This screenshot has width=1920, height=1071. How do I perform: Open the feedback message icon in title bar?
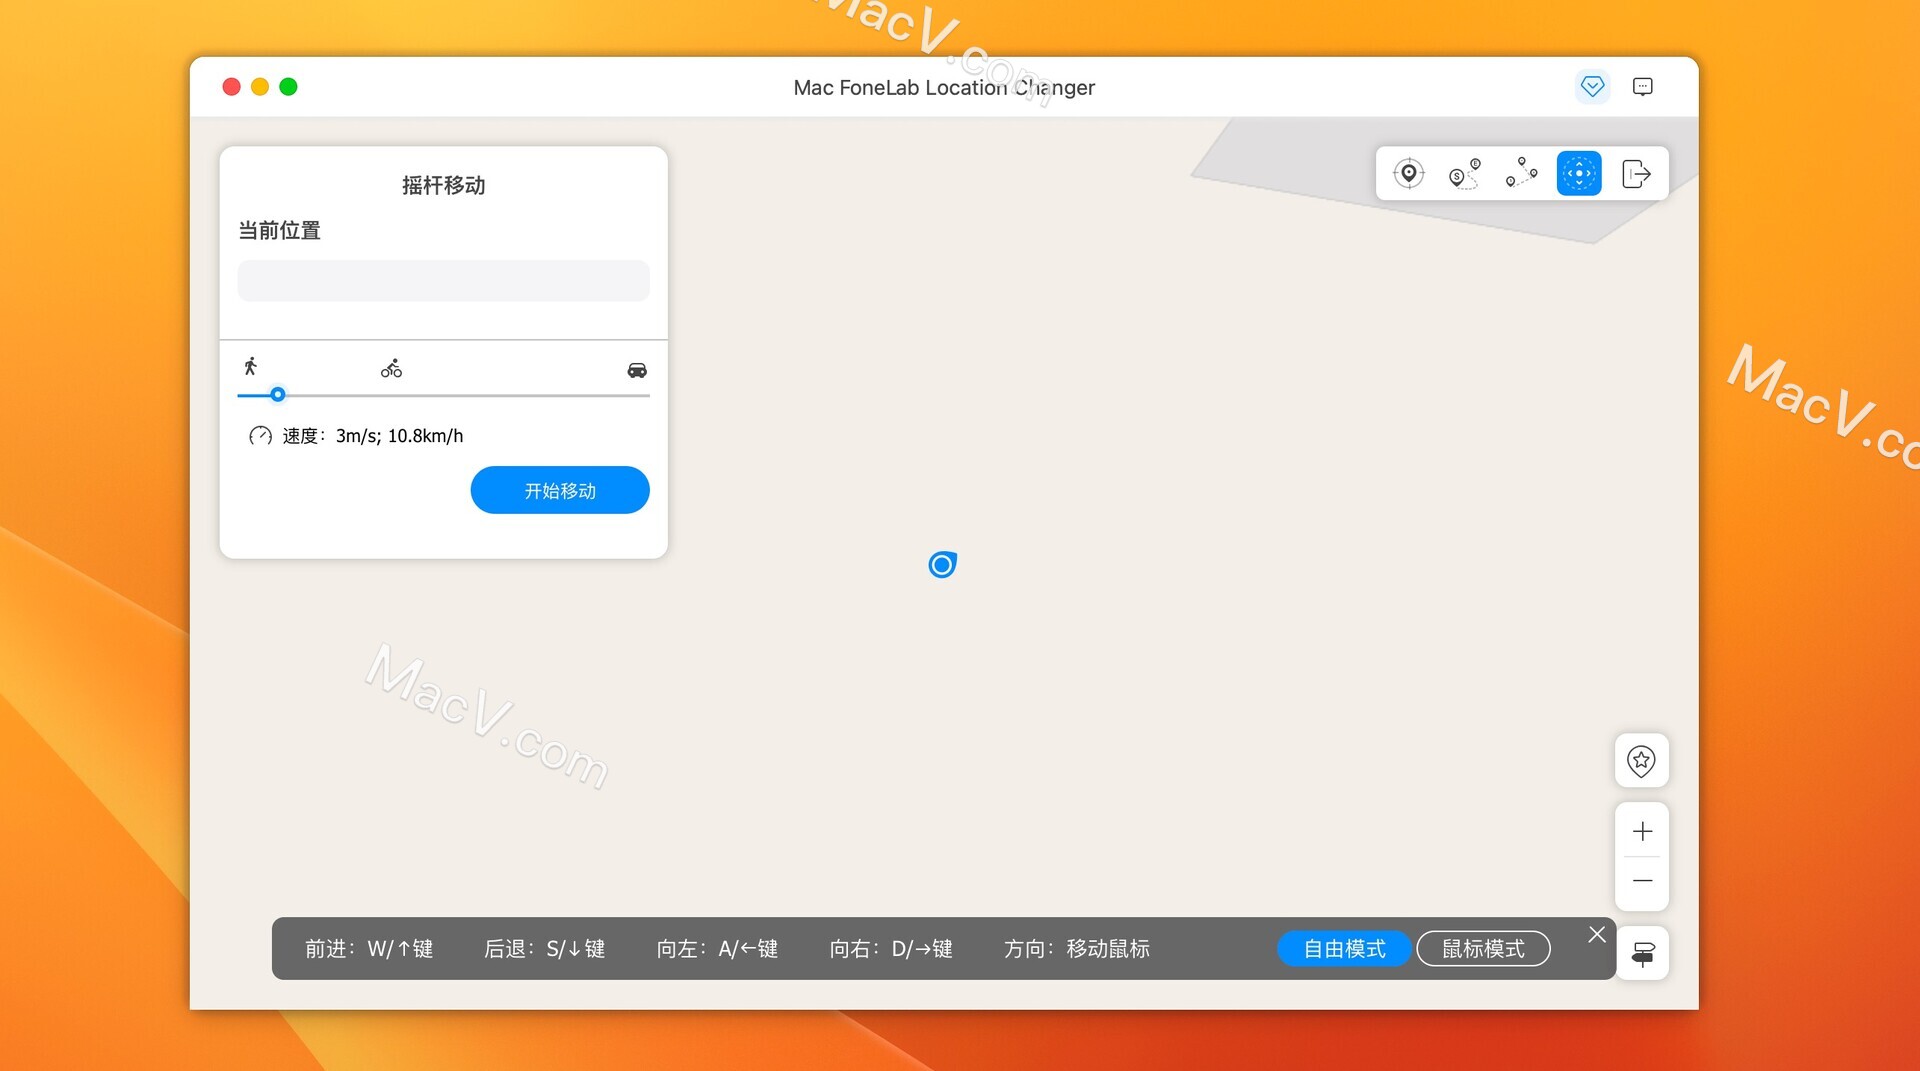[x=1642, y=87]
